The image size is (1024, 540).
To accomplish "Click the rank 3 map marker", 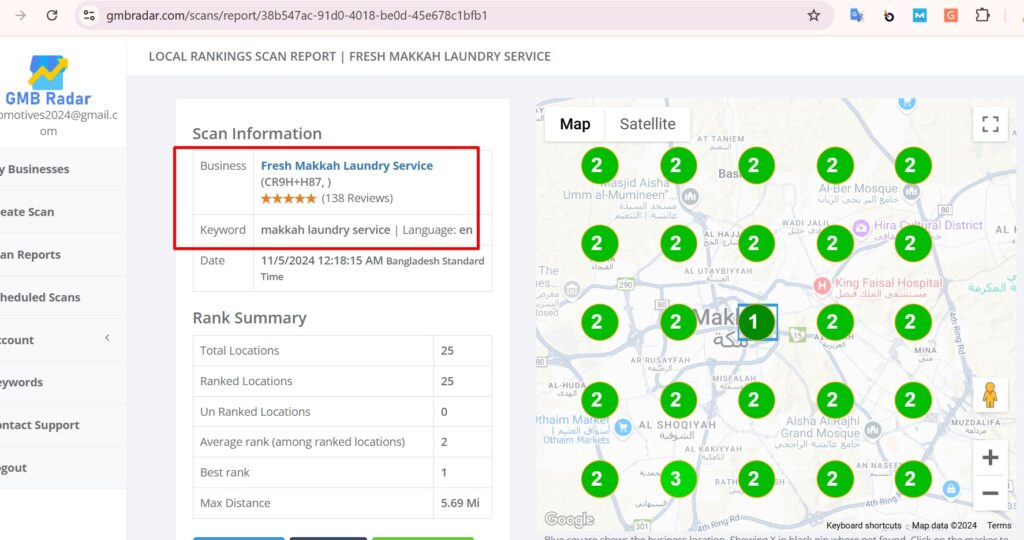I will coord(678,479).
